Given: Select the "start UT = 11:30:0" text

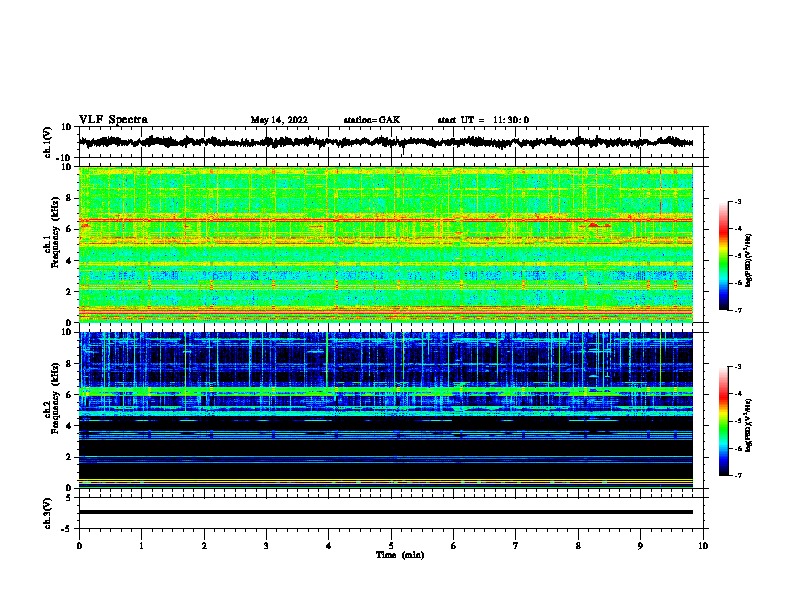Looking at the screenshot, I should 483,120.
